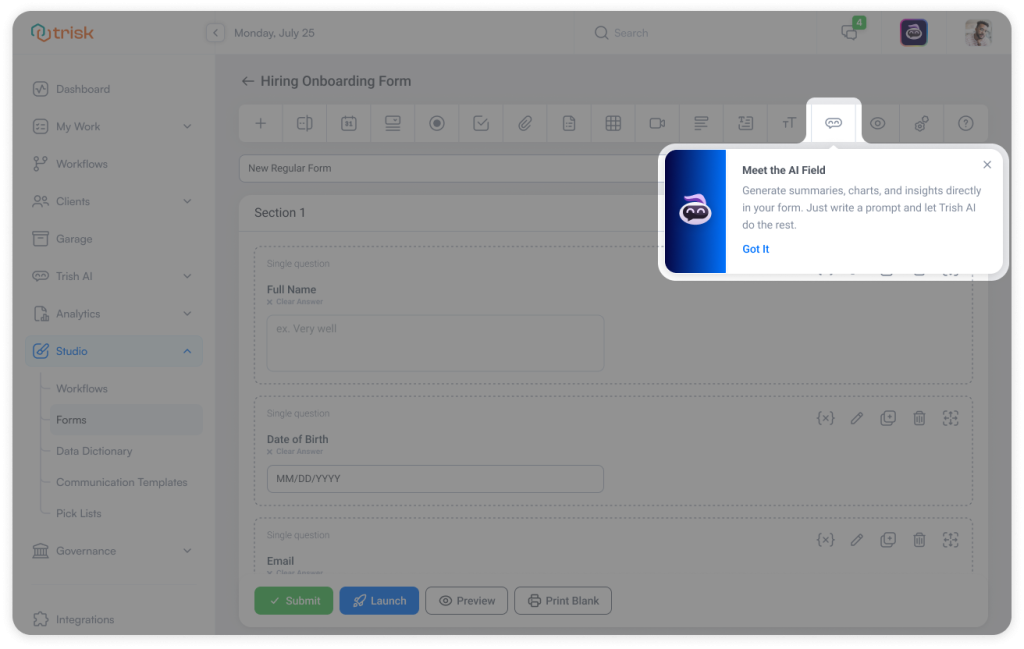Click the New Regular Form name field
The height and width of the screenshot is (649, 1024).
[451, 168]
